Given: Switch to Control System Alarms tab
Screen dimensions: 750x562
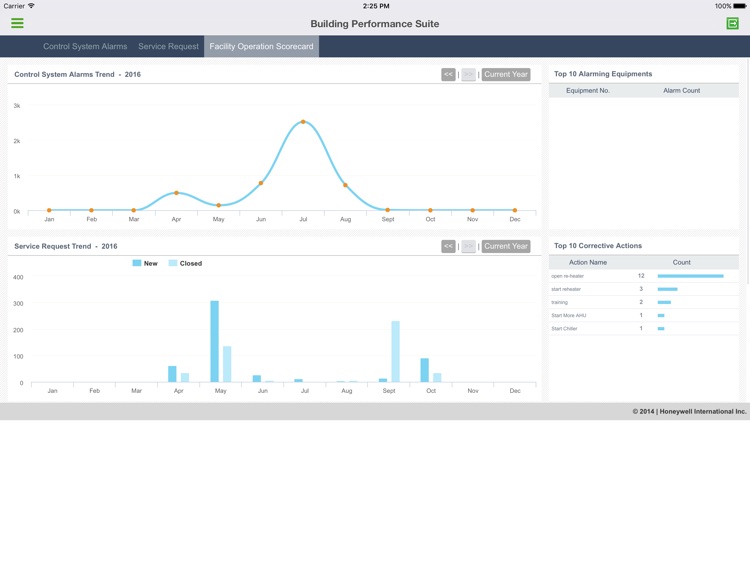Looking at the screenshot, I should [x=85, y=46].
